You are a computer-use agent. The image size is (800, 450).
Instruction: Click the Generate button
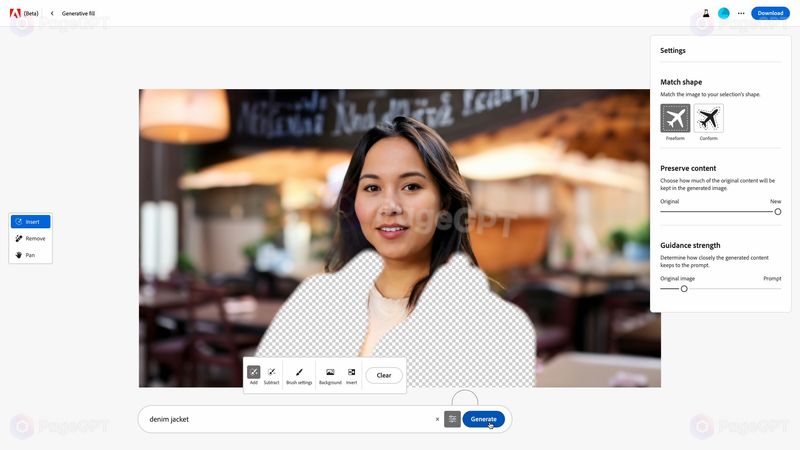point(484,419)
